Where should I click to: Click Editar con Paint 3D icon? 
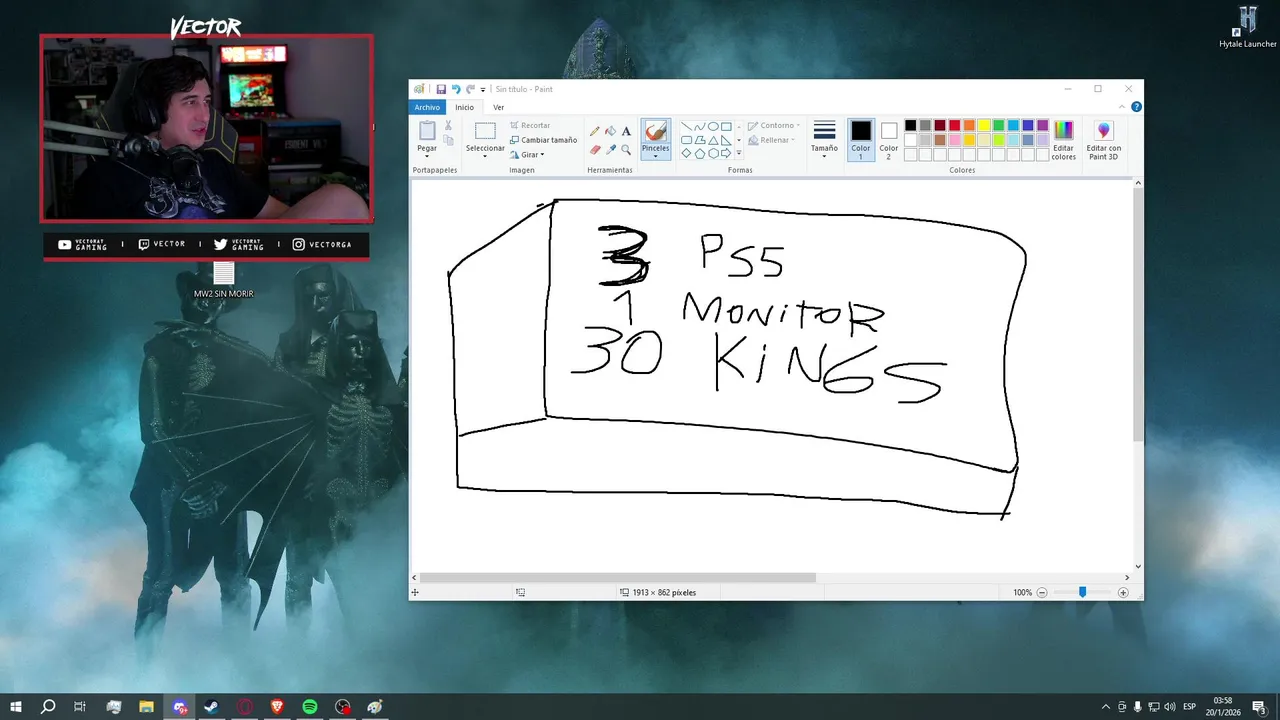[1104, 131]
